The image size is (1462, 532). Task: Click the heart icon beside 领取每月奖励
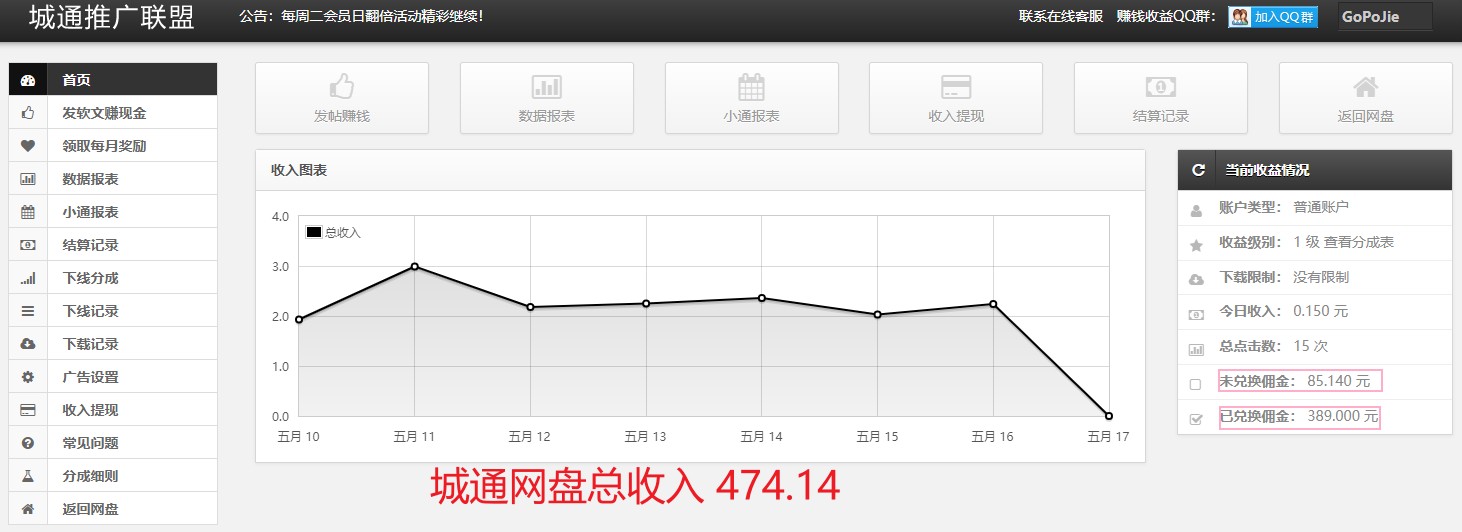pyautogui.click(x=28, y=146)
